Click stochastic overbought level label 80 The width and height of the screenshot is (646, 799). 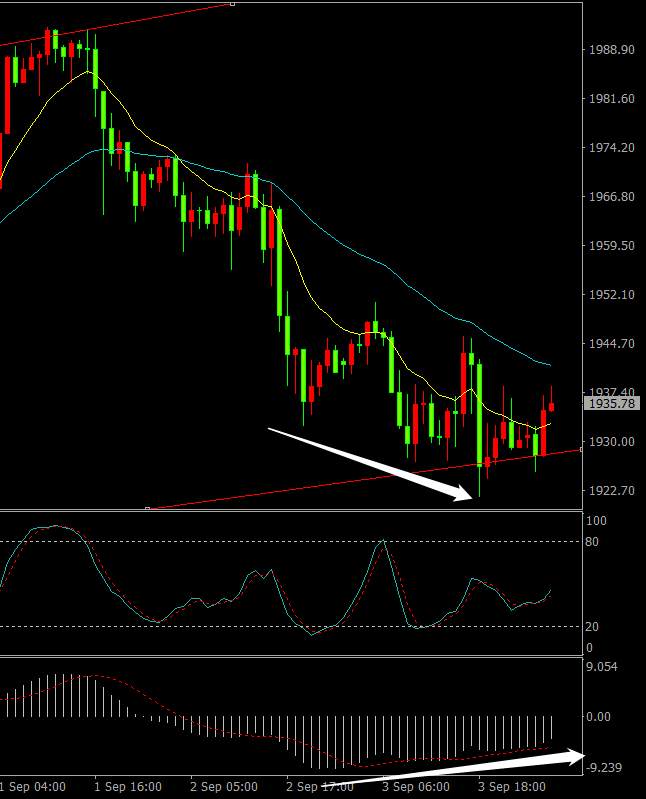pyautogui.click(x=592, y=542)
